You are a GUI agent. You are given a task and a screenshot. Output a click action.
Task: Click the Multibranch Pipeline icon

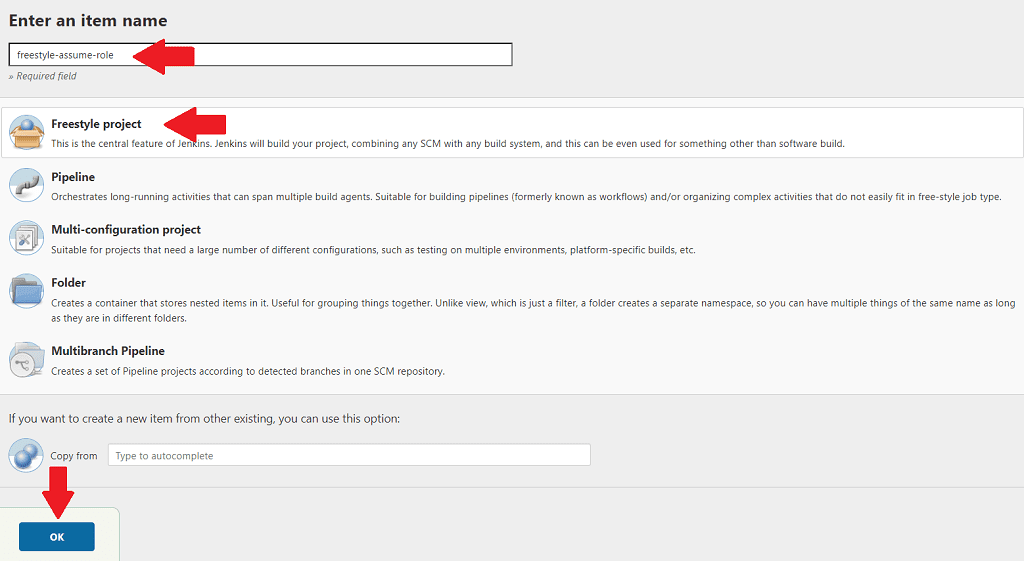[26, 360]
